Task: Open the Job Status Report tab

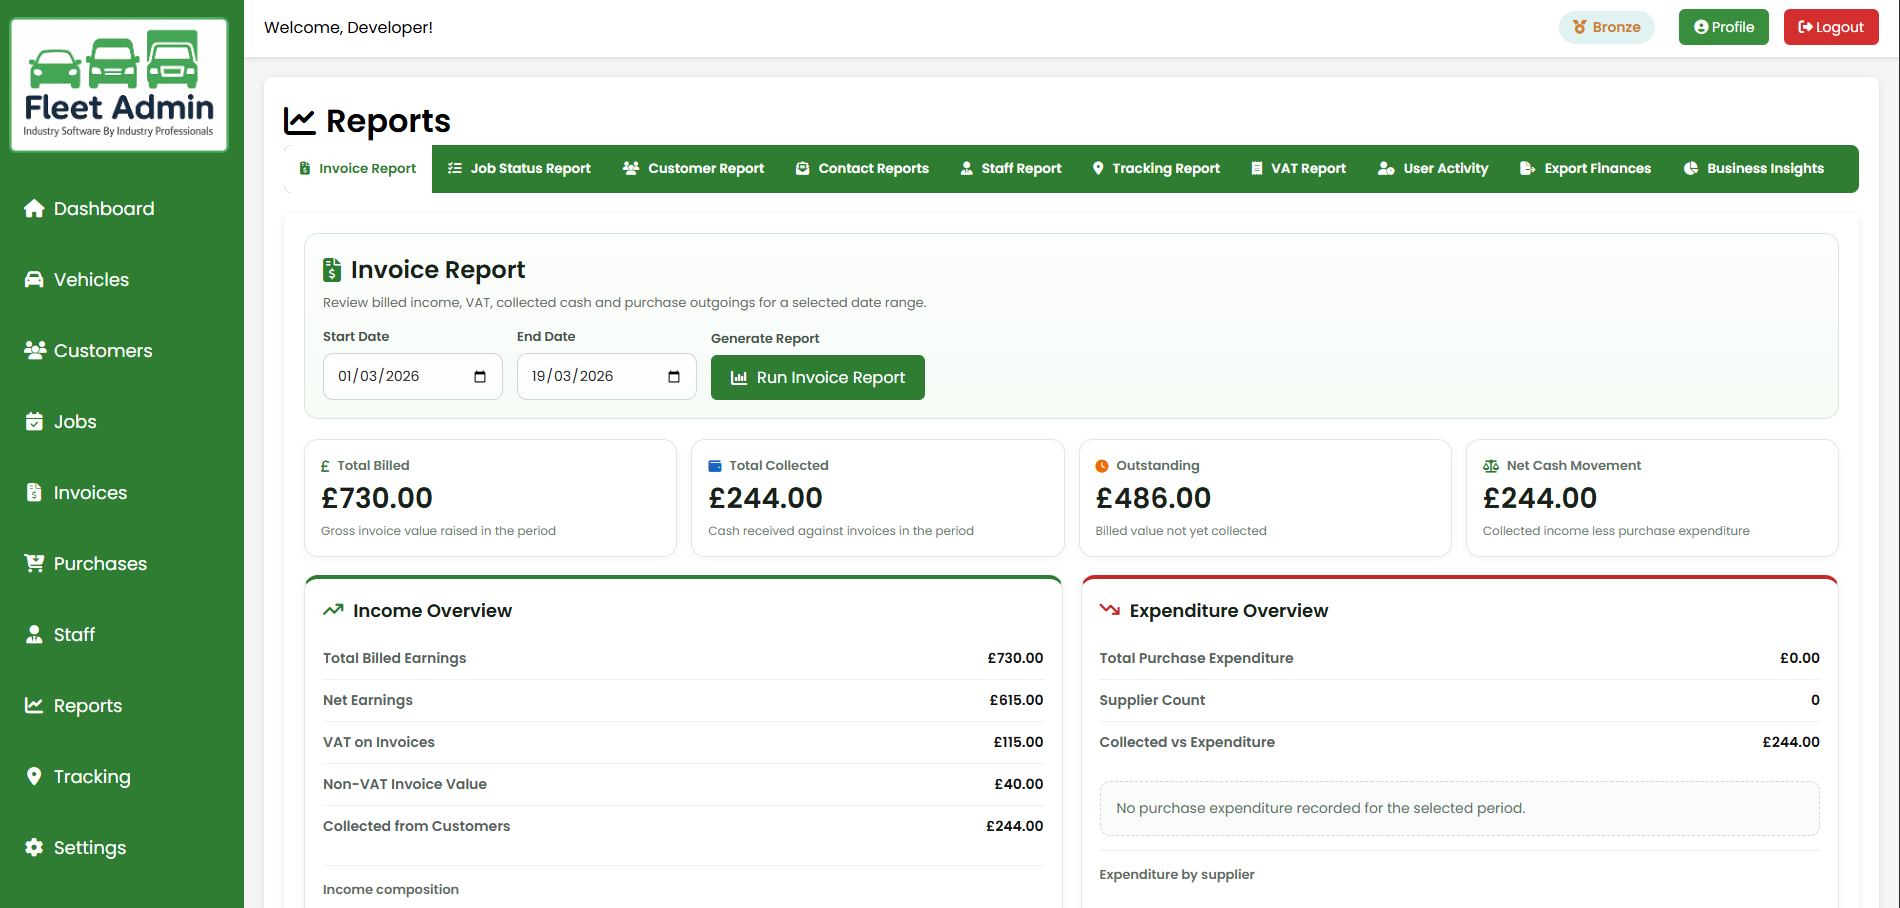Action: [519, 169]
